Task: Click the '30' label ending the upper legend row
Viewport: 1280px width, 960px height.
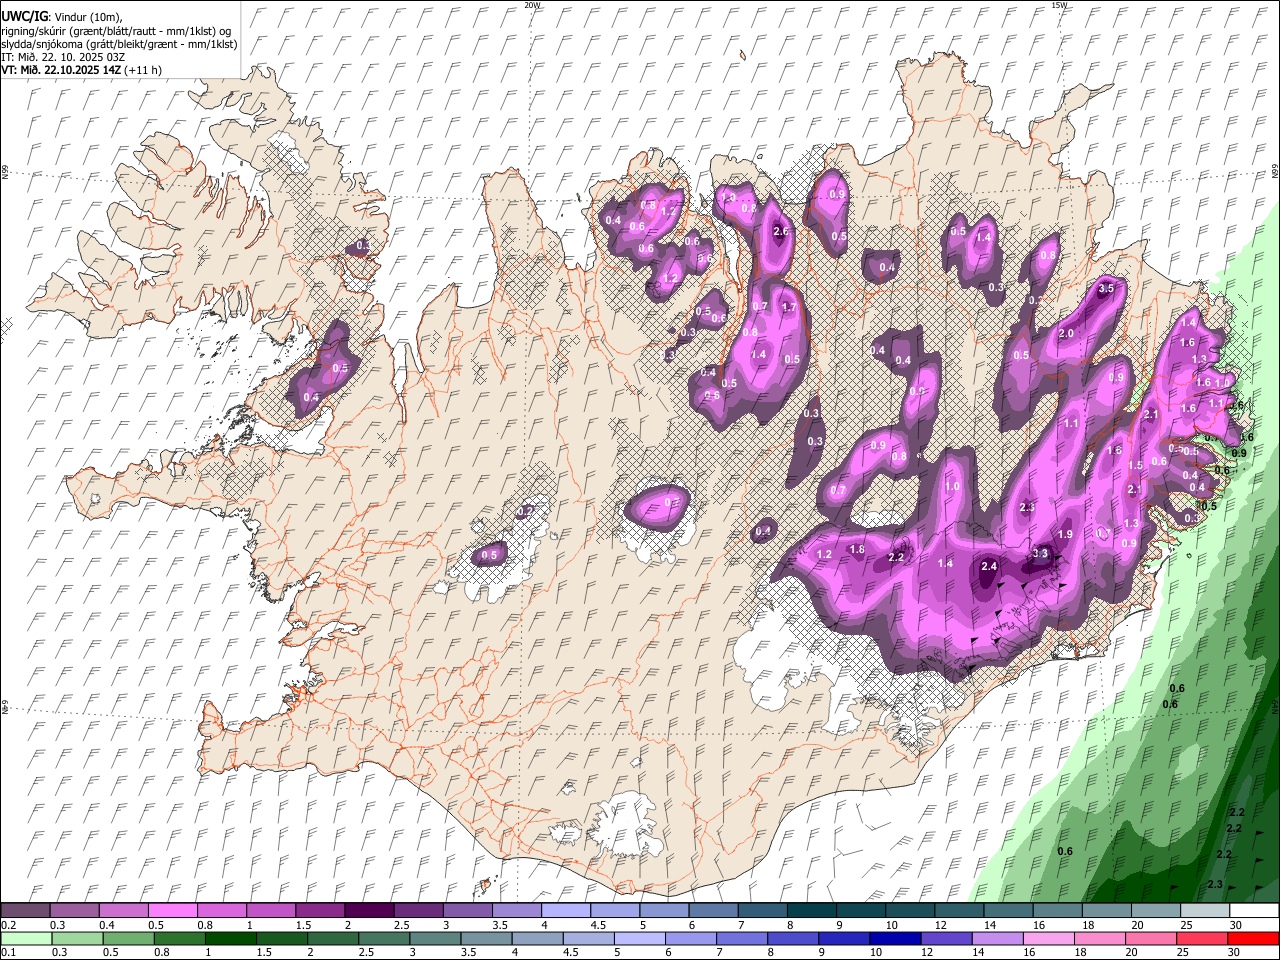Action: (x=1235, y=925)
